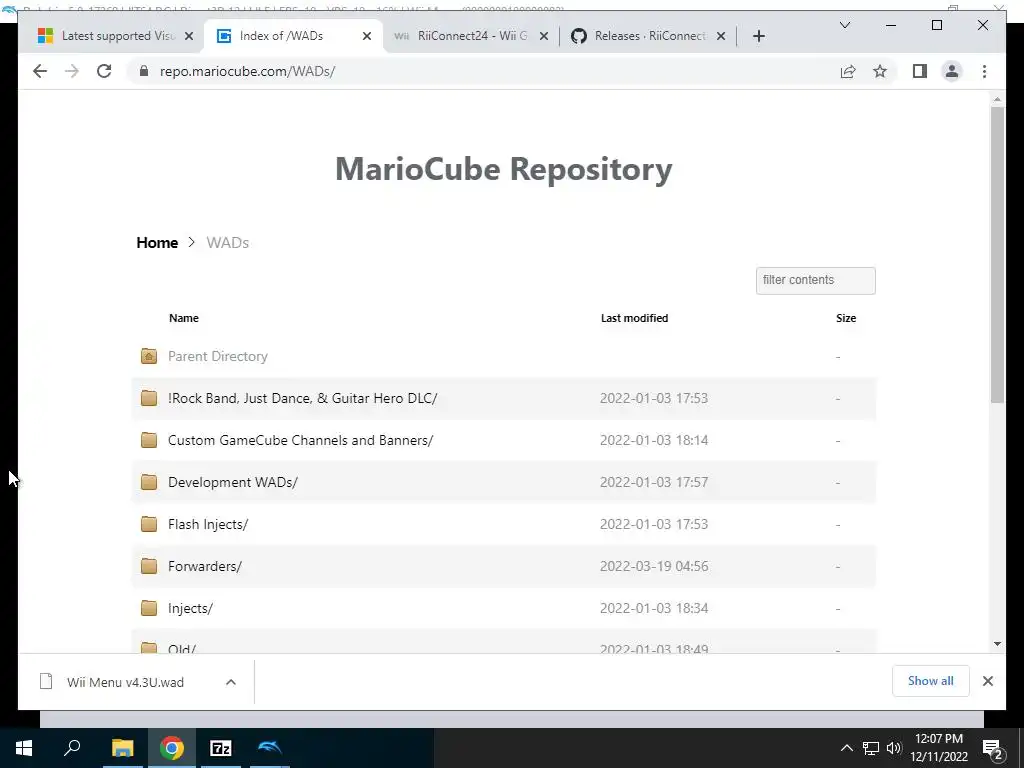Viewport: 1024px width, 768px height.
Task: Open File Explorer from taskbar
Action: coord(122,748)
